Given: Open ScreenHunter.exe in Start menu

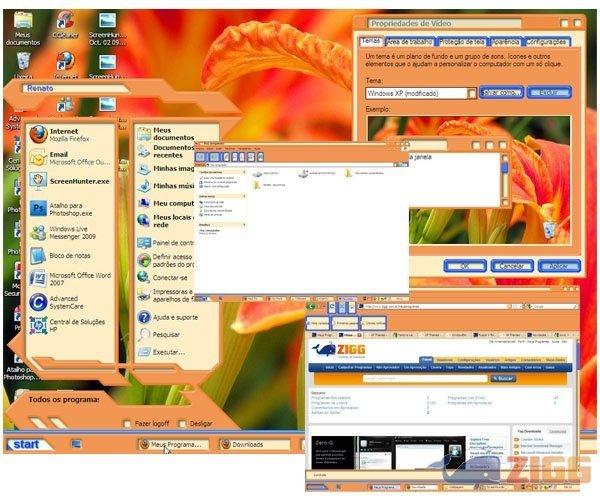Looking at the screenshot, I should 70,181.
